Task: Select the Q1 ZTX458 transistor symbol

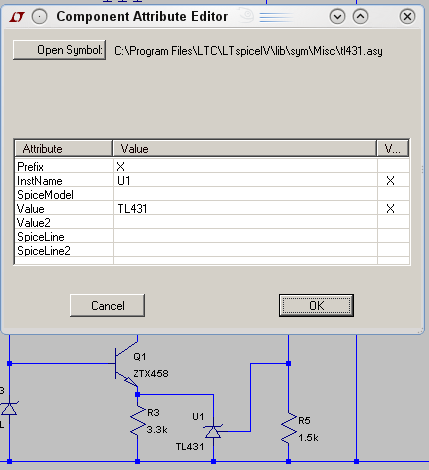Action: click(126, 365)
